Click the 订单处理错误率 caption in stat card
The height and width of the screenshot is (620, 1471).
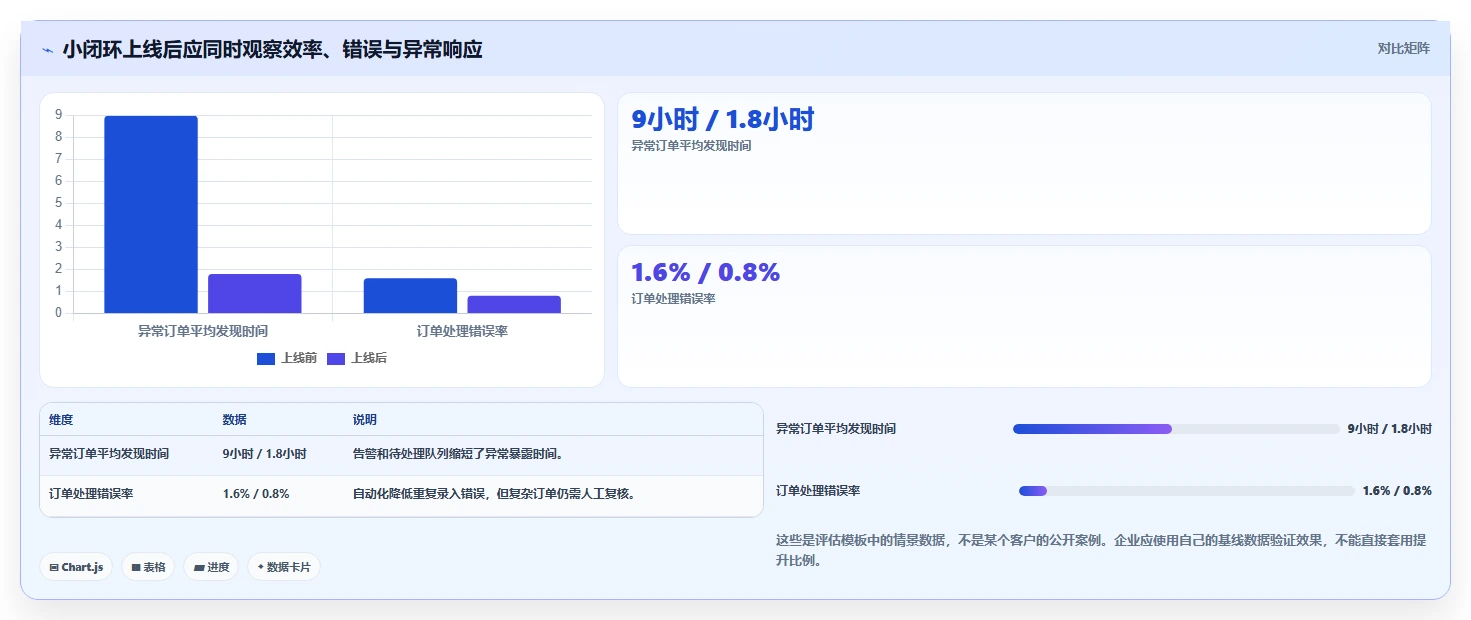tap(673, 298)
